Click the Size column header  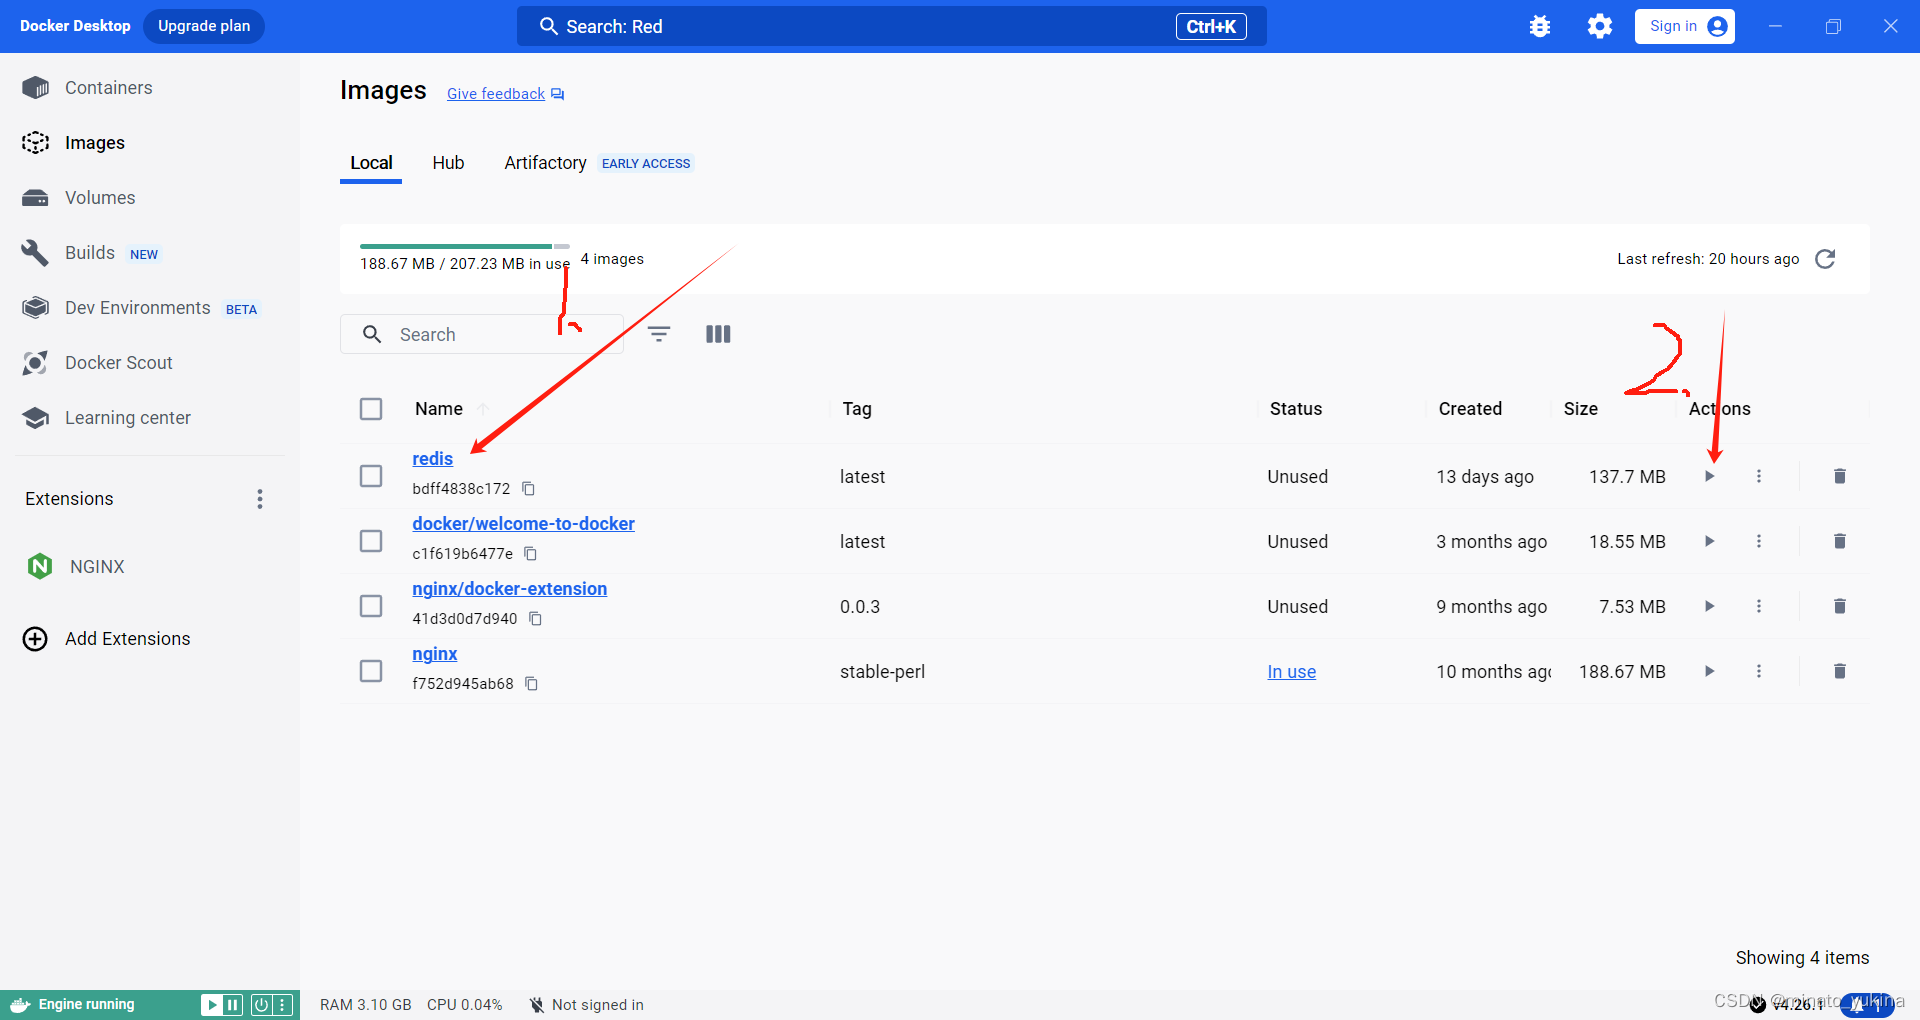pyautogui.click(x=1581, y=409)
